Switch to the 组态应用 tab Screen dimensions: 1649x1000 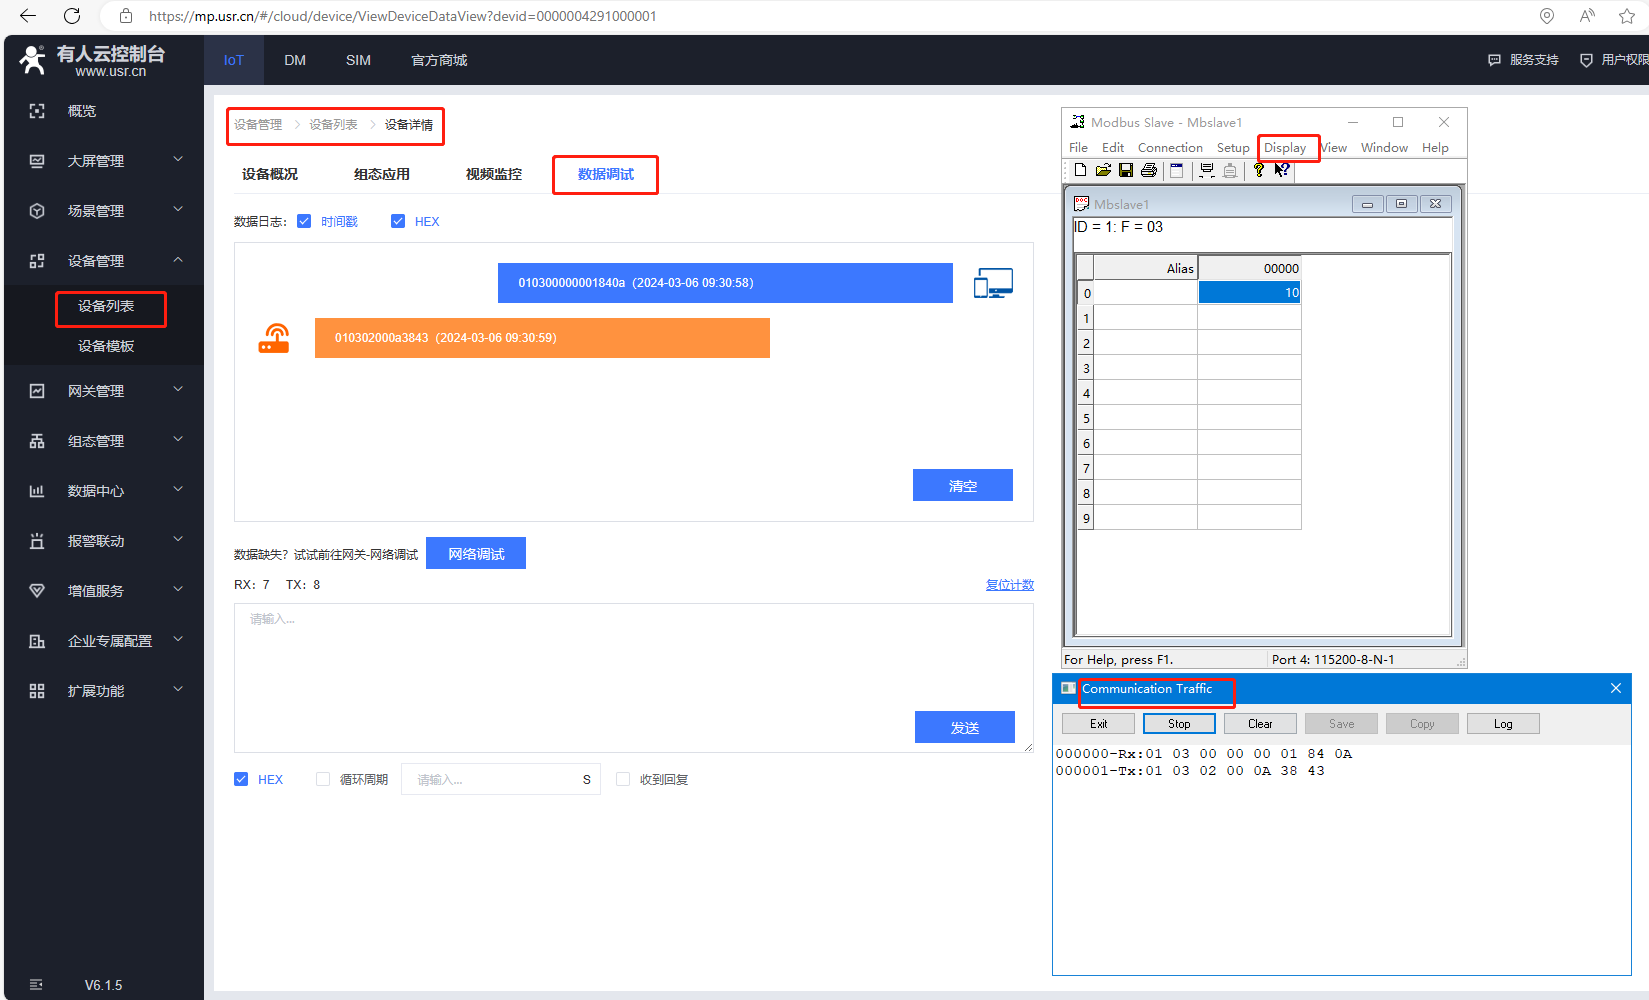click(381, 174)
